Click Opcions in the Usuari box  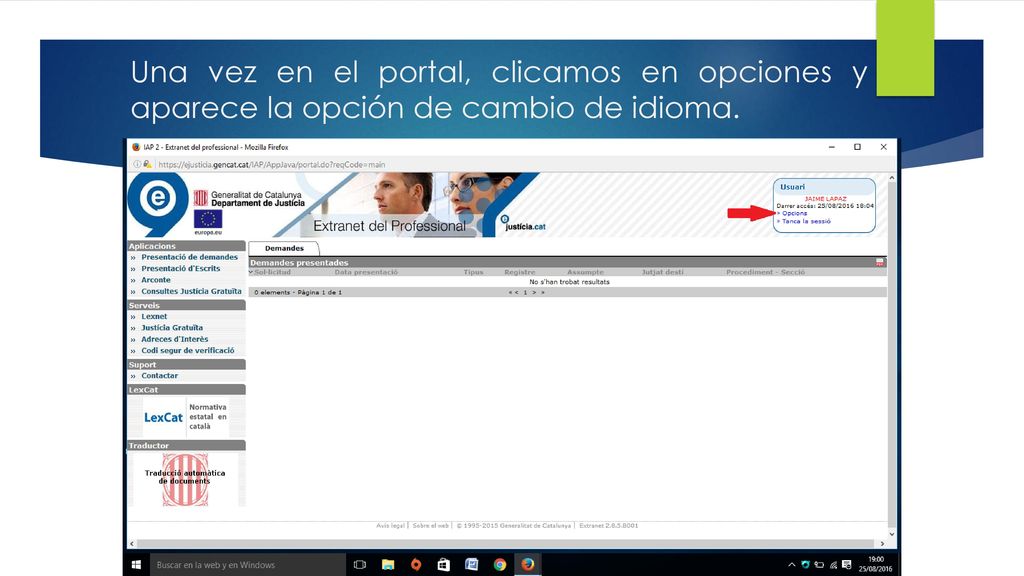tap(794, 214)
